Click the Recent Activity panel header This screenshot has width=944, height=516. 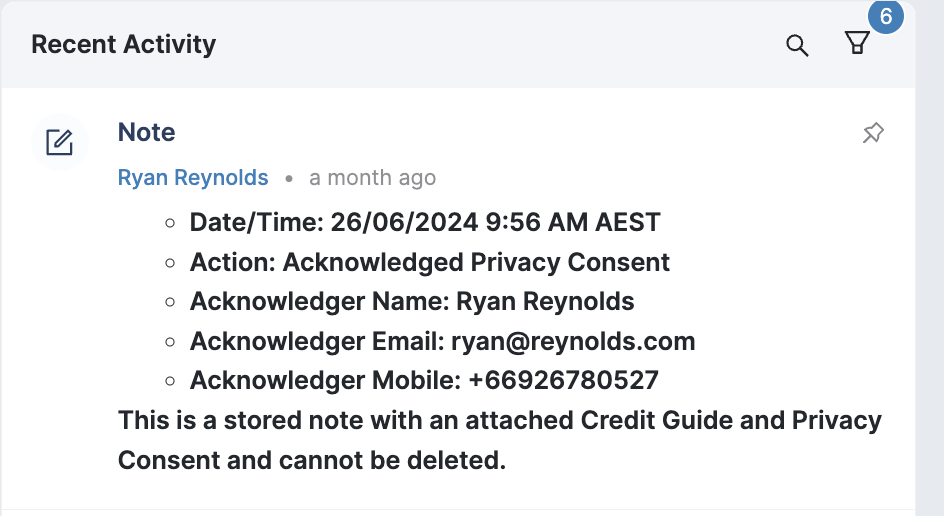[x=124, y=45]
